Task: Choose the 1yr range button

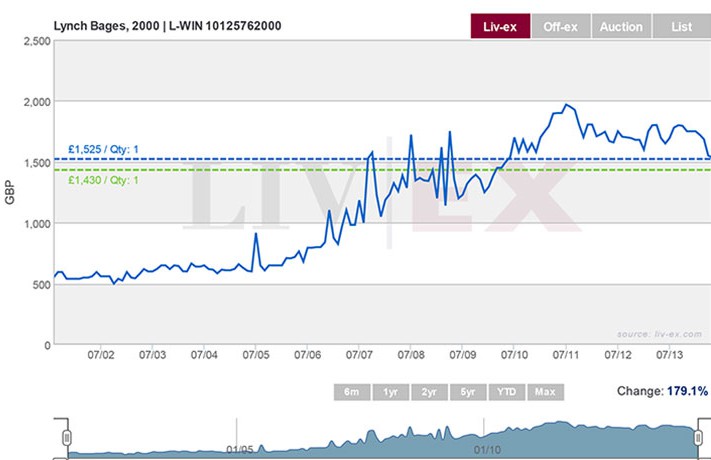Action: point(390,392)
